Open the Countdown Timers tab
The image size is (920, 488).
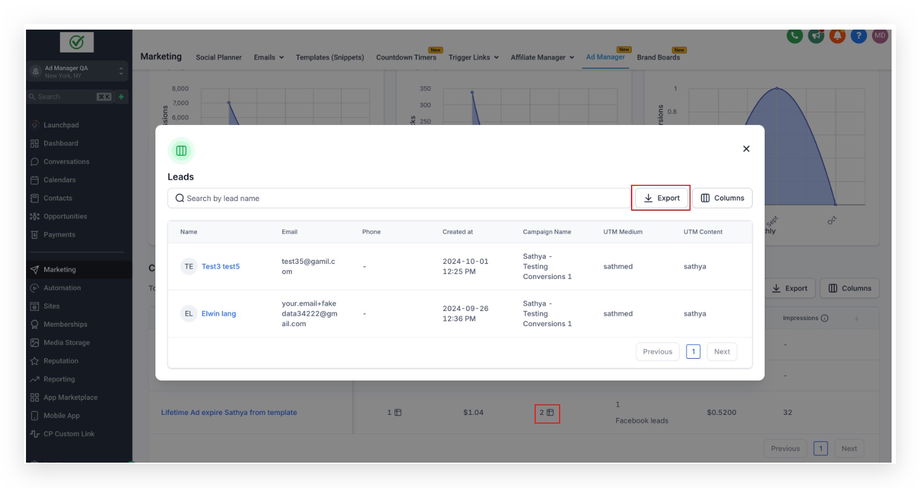[x=406, y=57]
